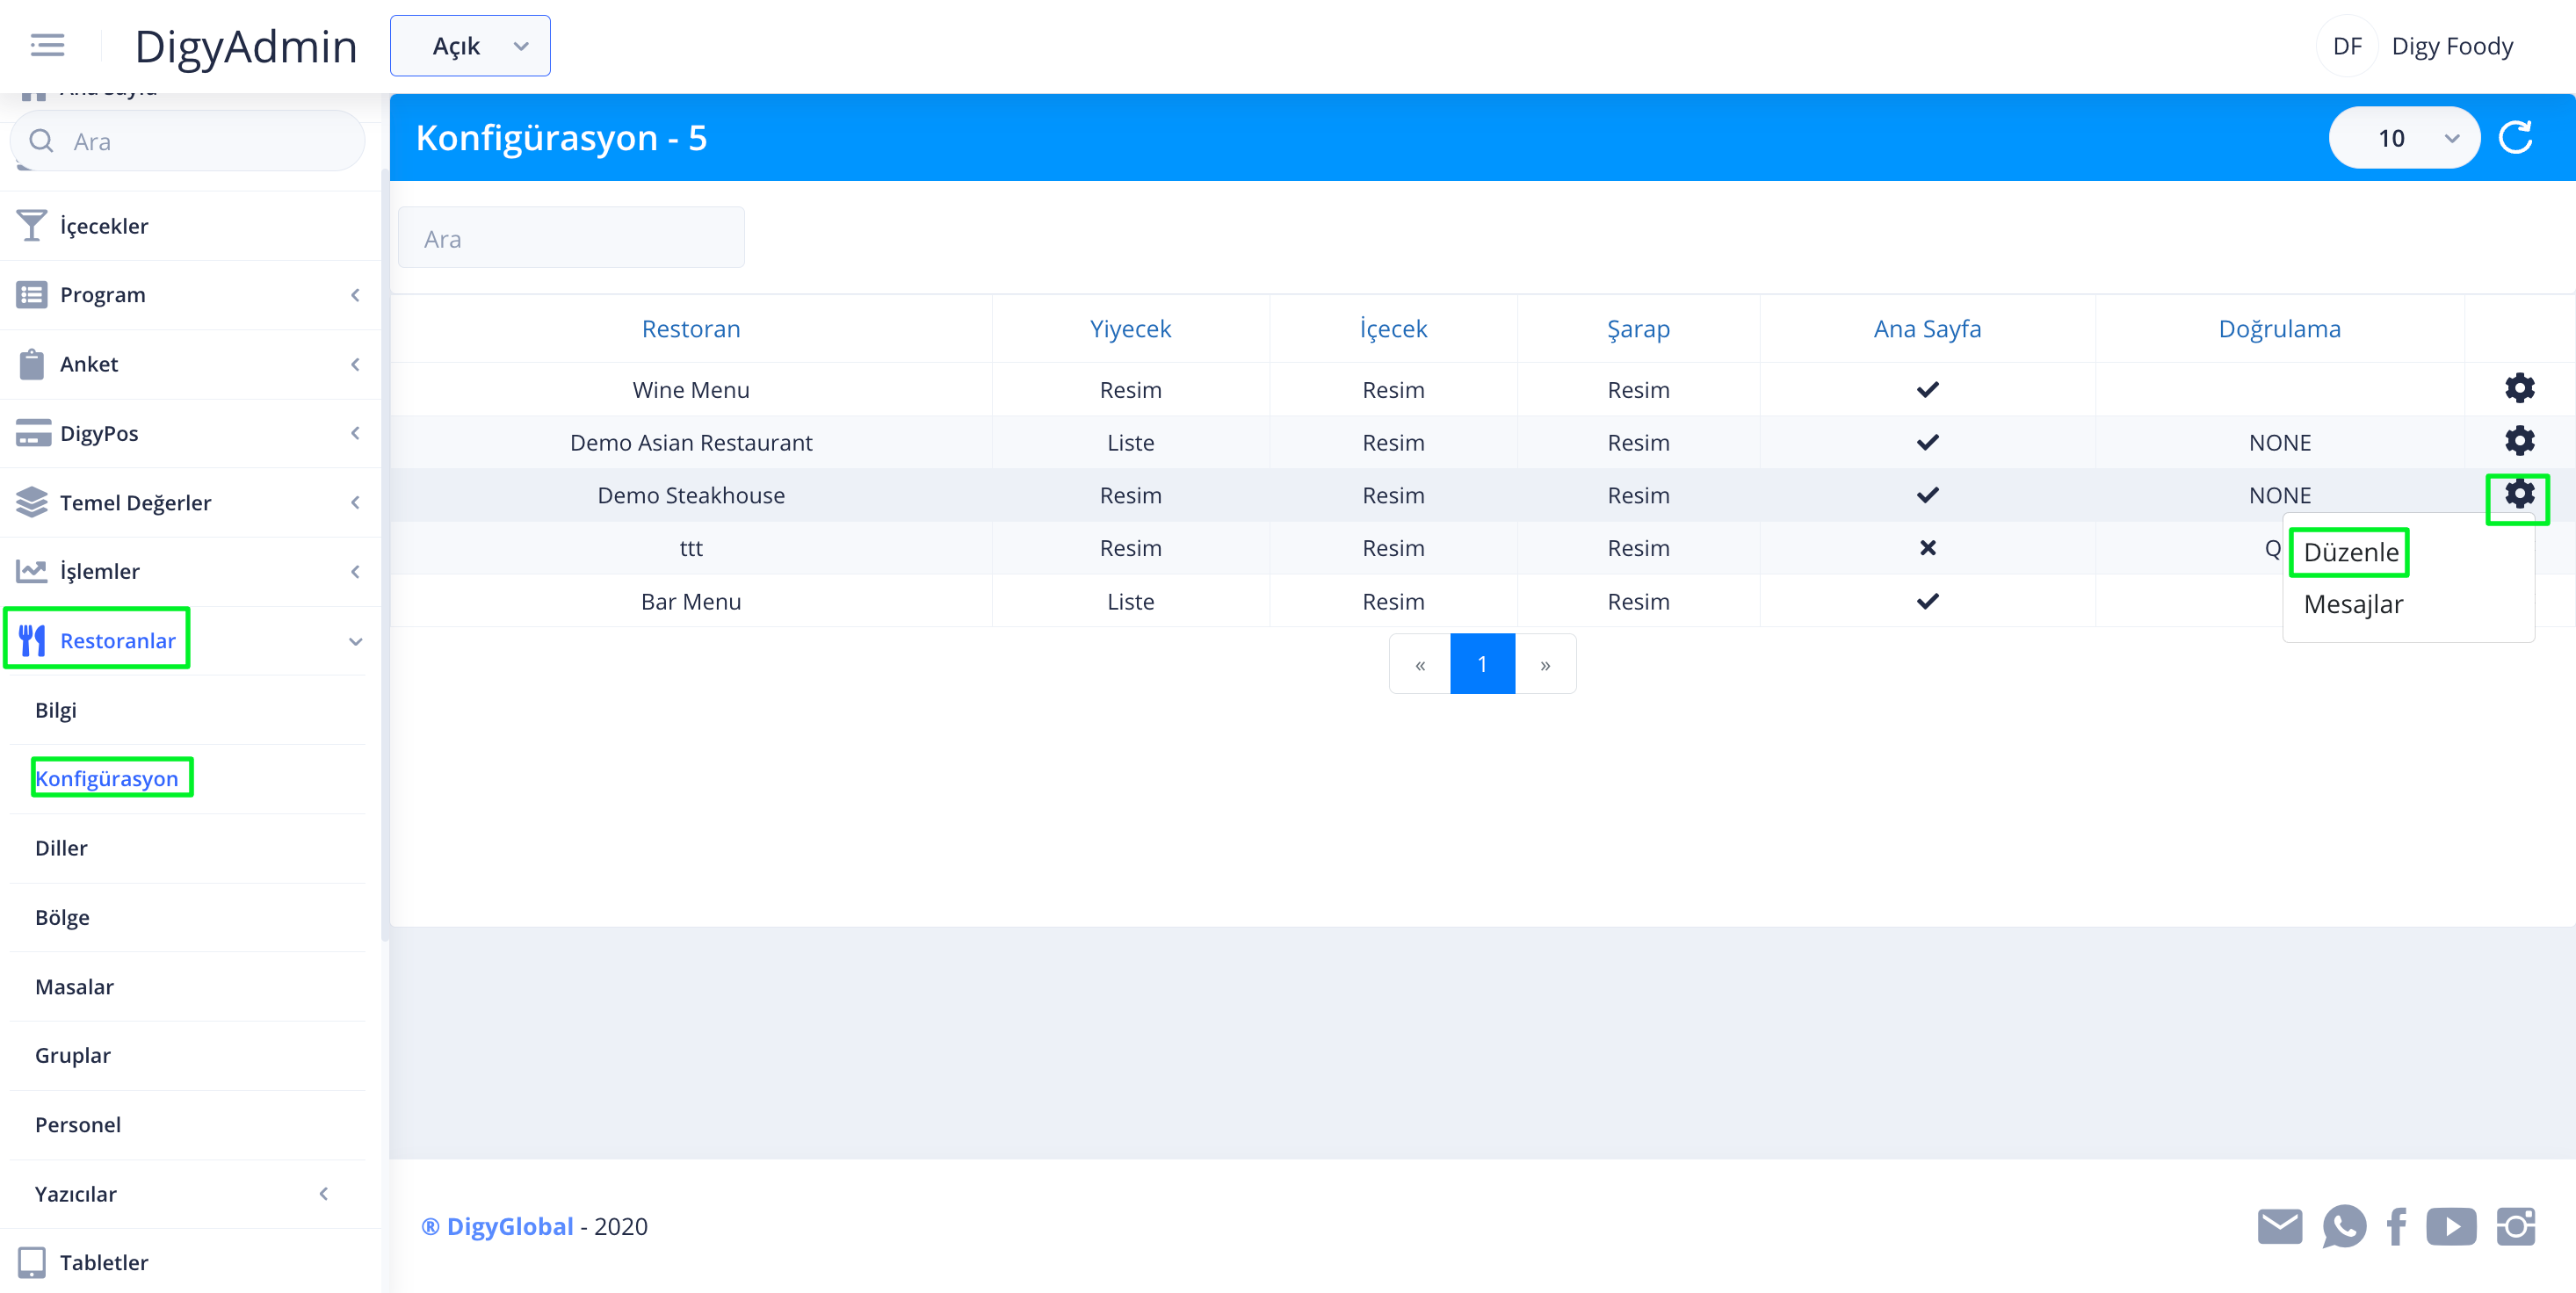This screenshot has width=2576, height=1293.
Task: Click the Facebook footer icon
Action: click(x=2396, y=1226)
